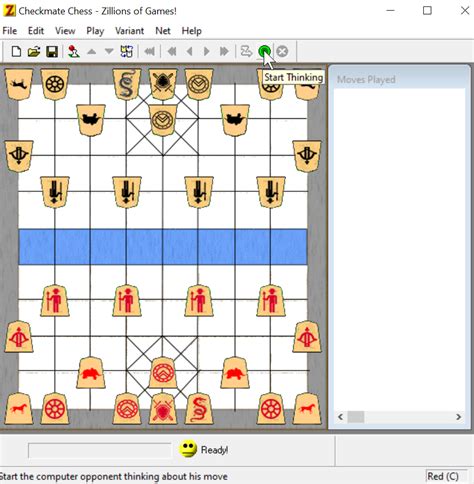Screen dimensions: 474x484
Task: Click the empty status text field
Action: [x=100, y=450]
